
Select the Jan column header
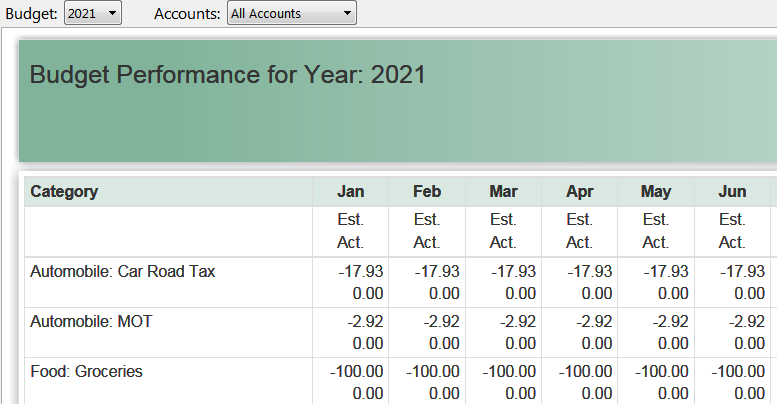click(x=350, y=192)
